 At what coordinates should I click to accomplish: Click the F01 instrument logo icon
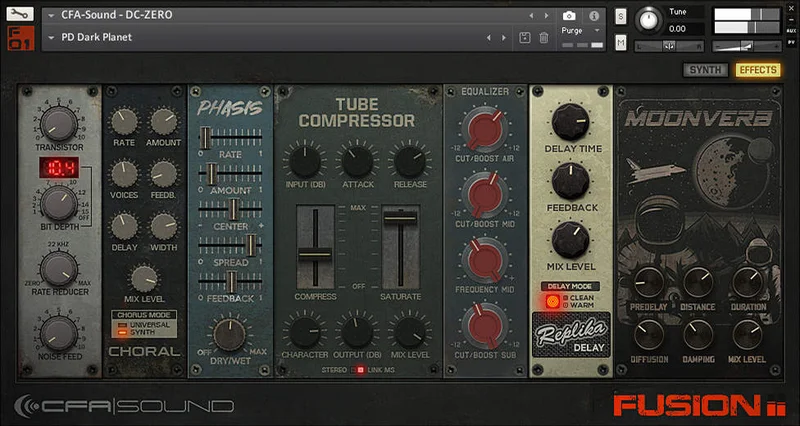coord(20,38)
